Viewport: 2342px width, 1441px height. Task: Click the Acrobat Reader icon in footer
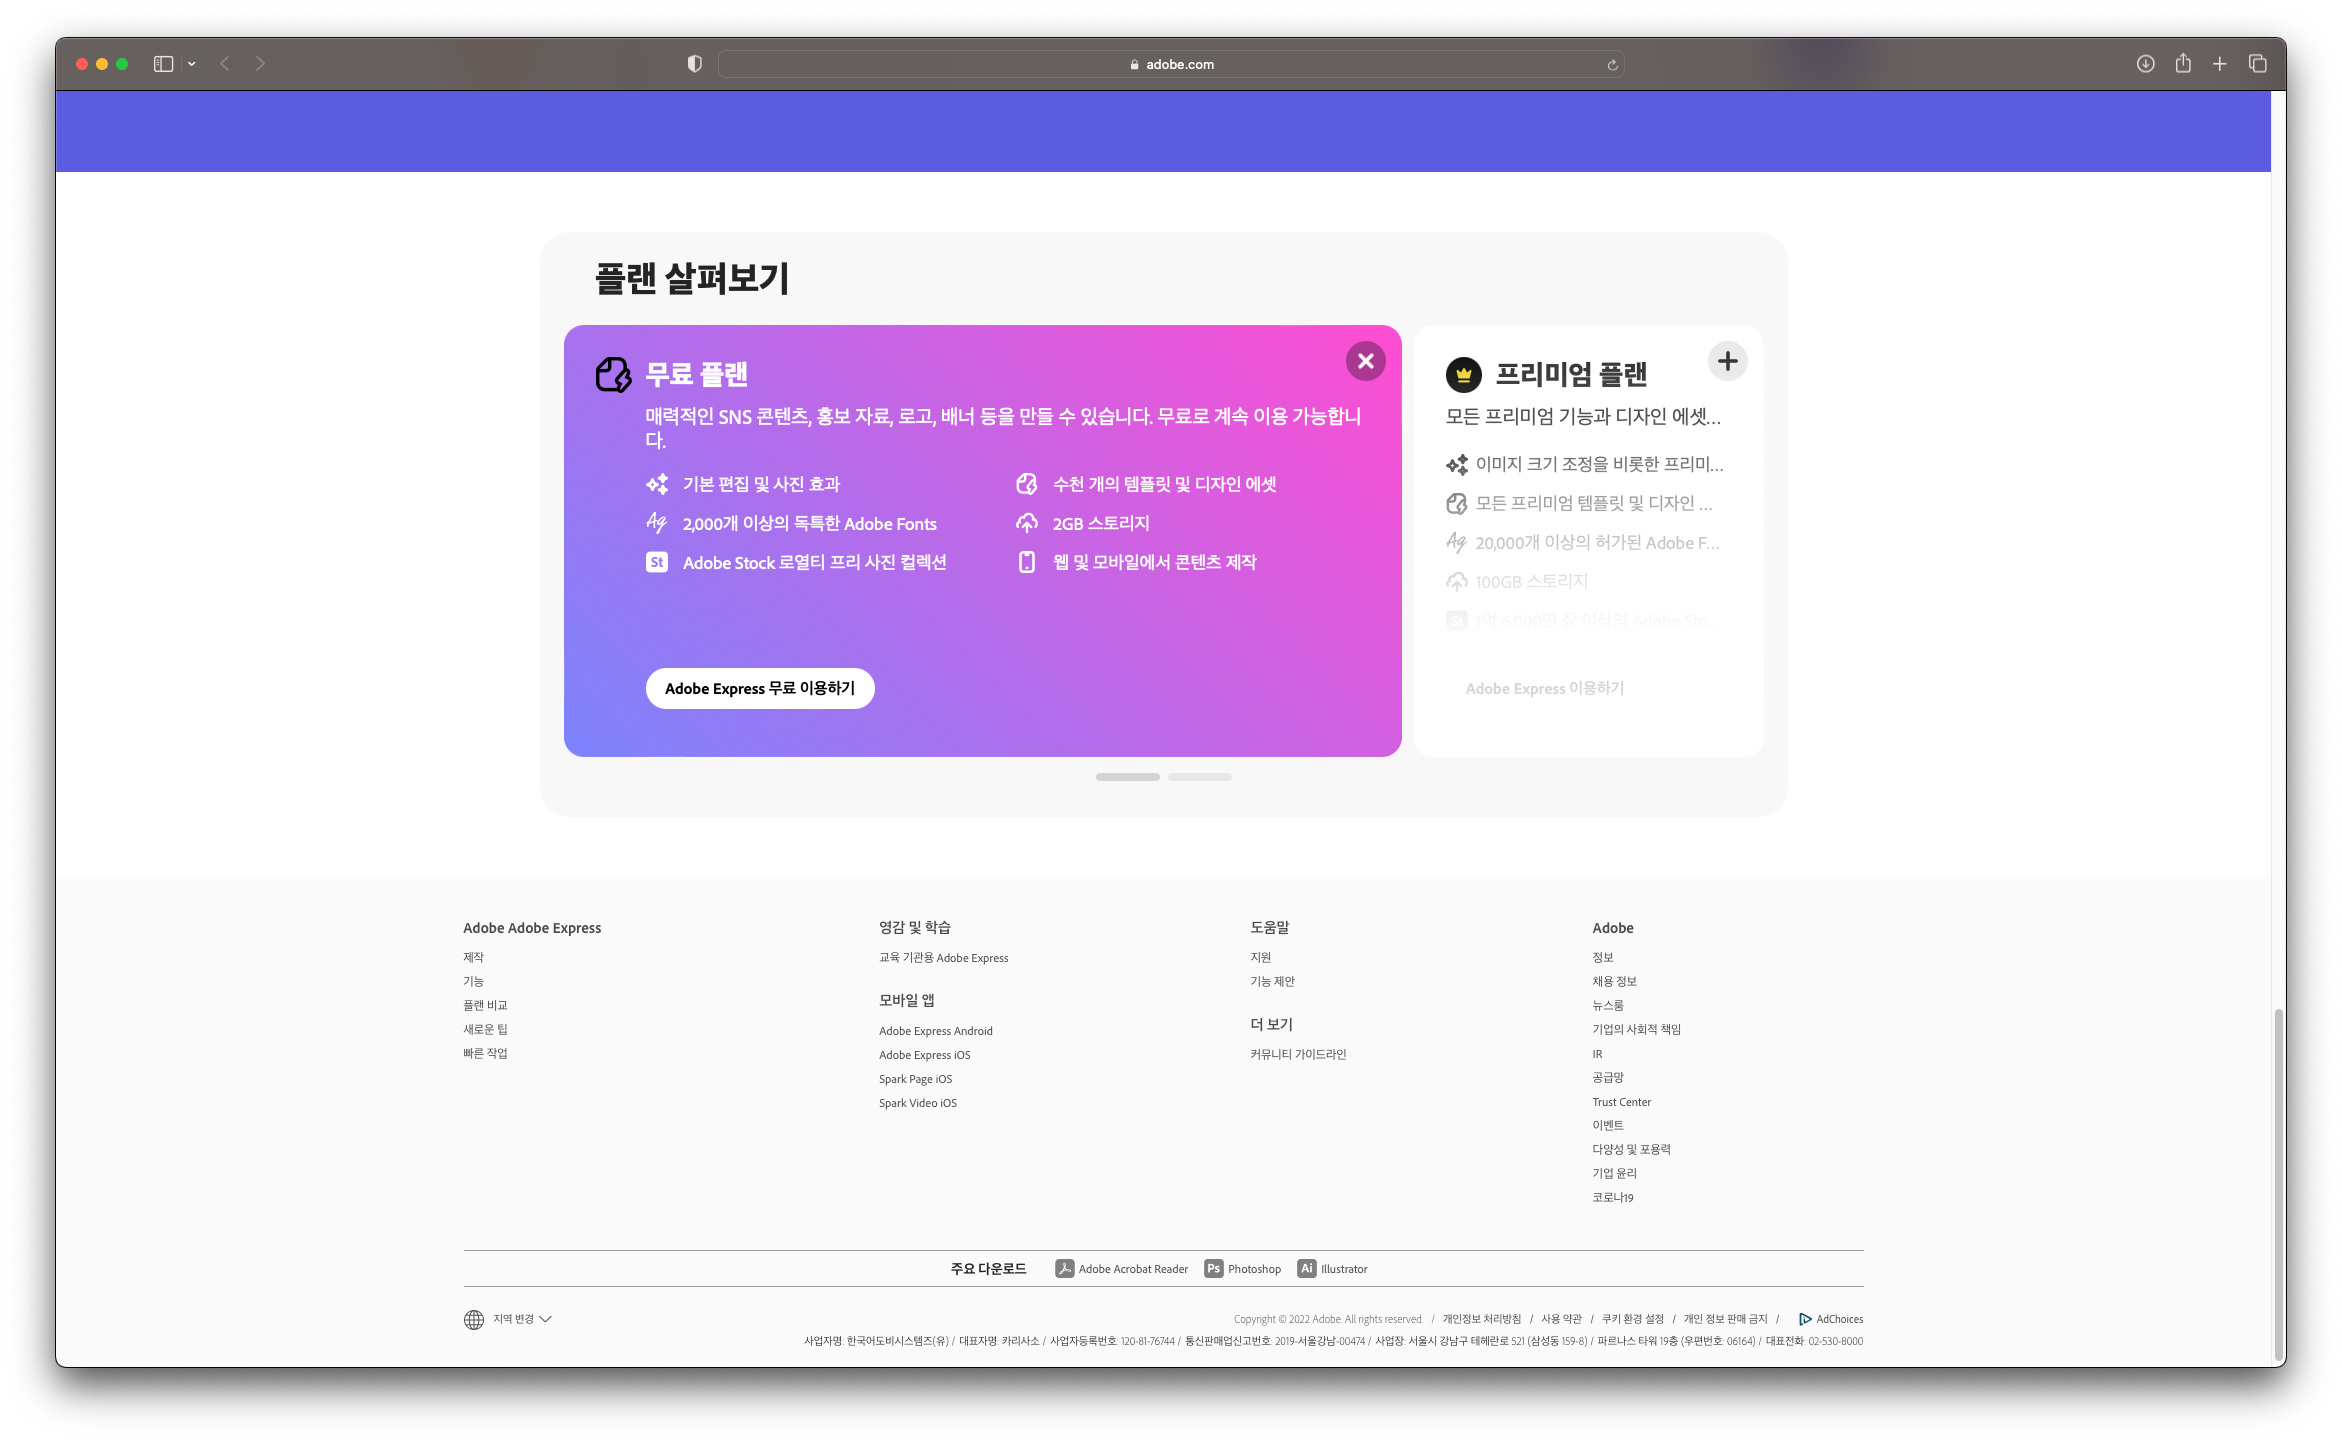1064,1268
